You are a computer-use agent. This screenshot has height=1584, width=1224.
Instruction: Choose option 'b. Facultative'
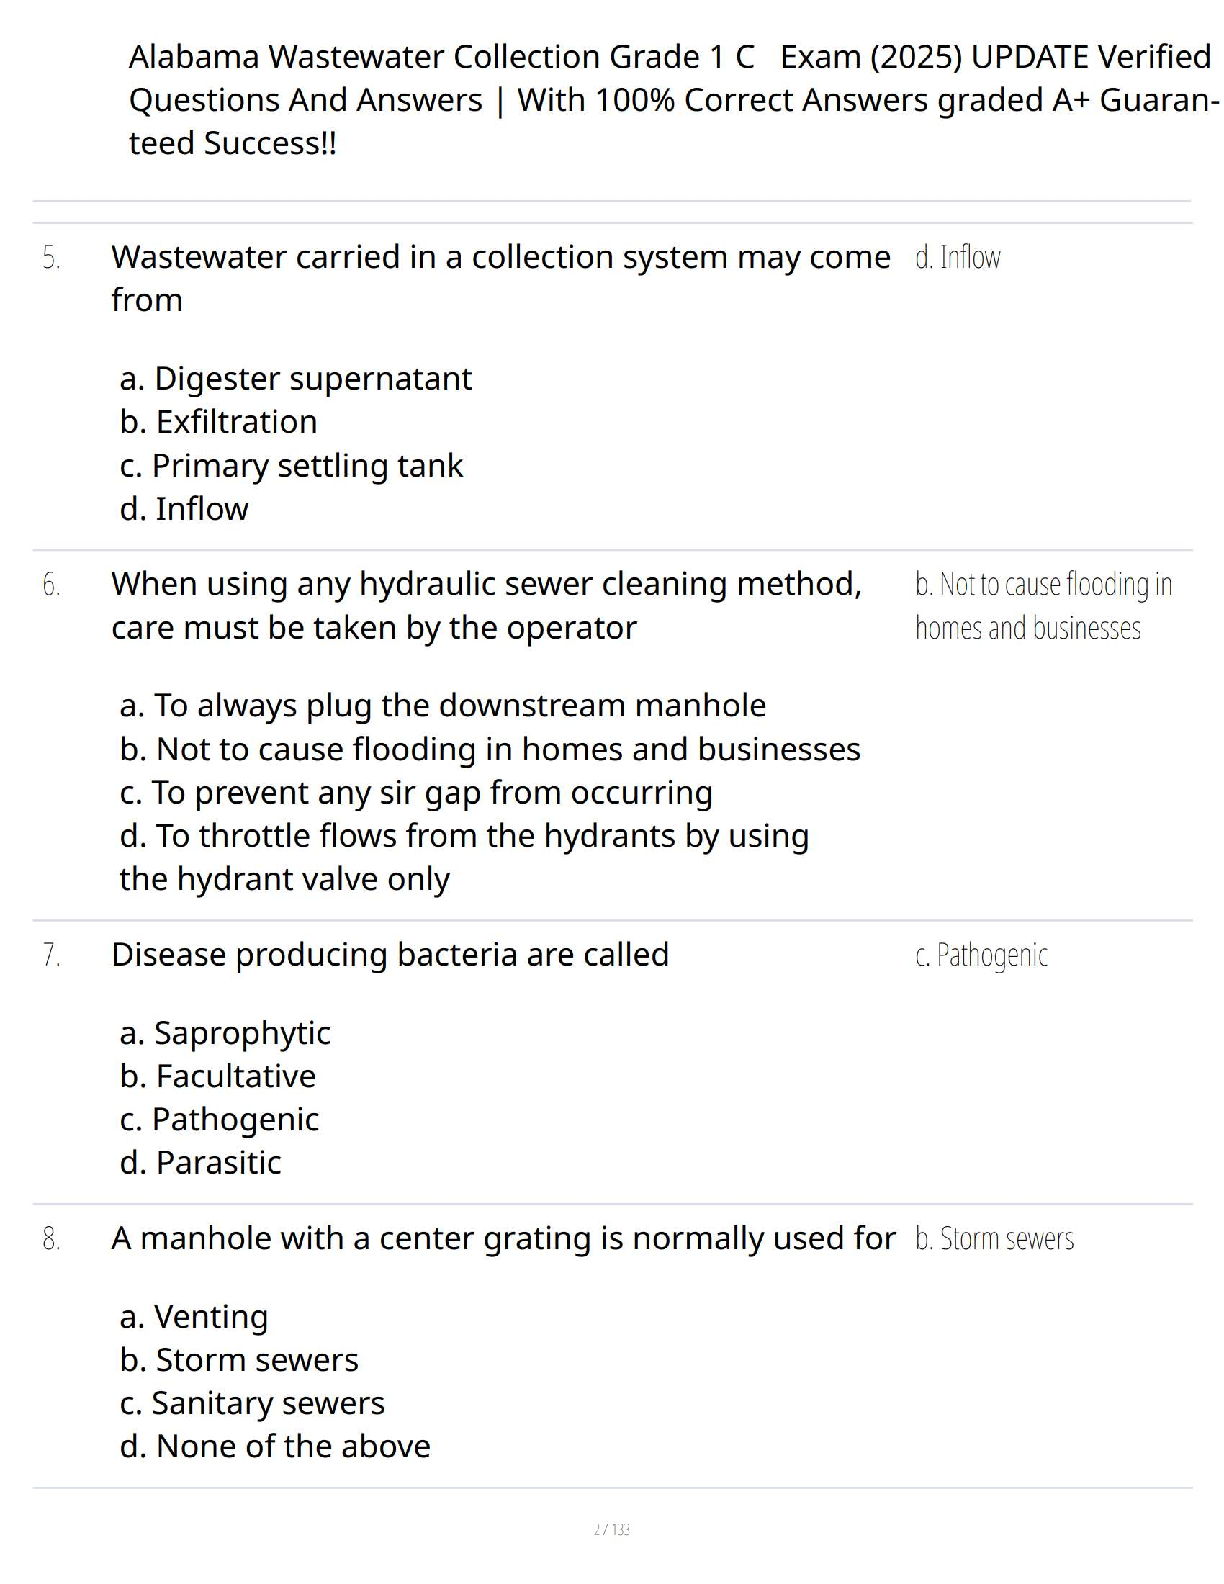coord(218,1076)
